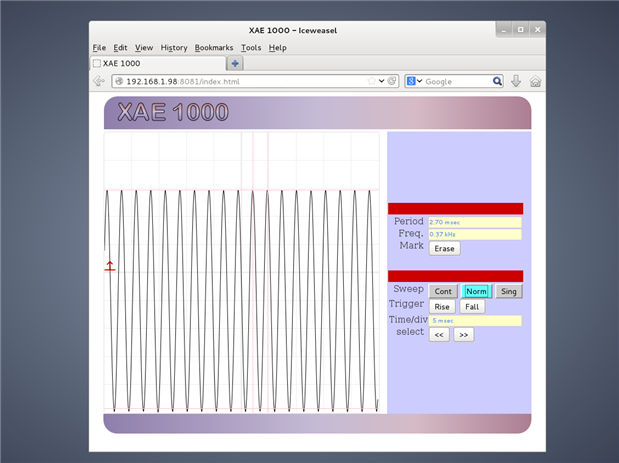
Task: Open downloads arrow icon
Action: coord(516,81)
